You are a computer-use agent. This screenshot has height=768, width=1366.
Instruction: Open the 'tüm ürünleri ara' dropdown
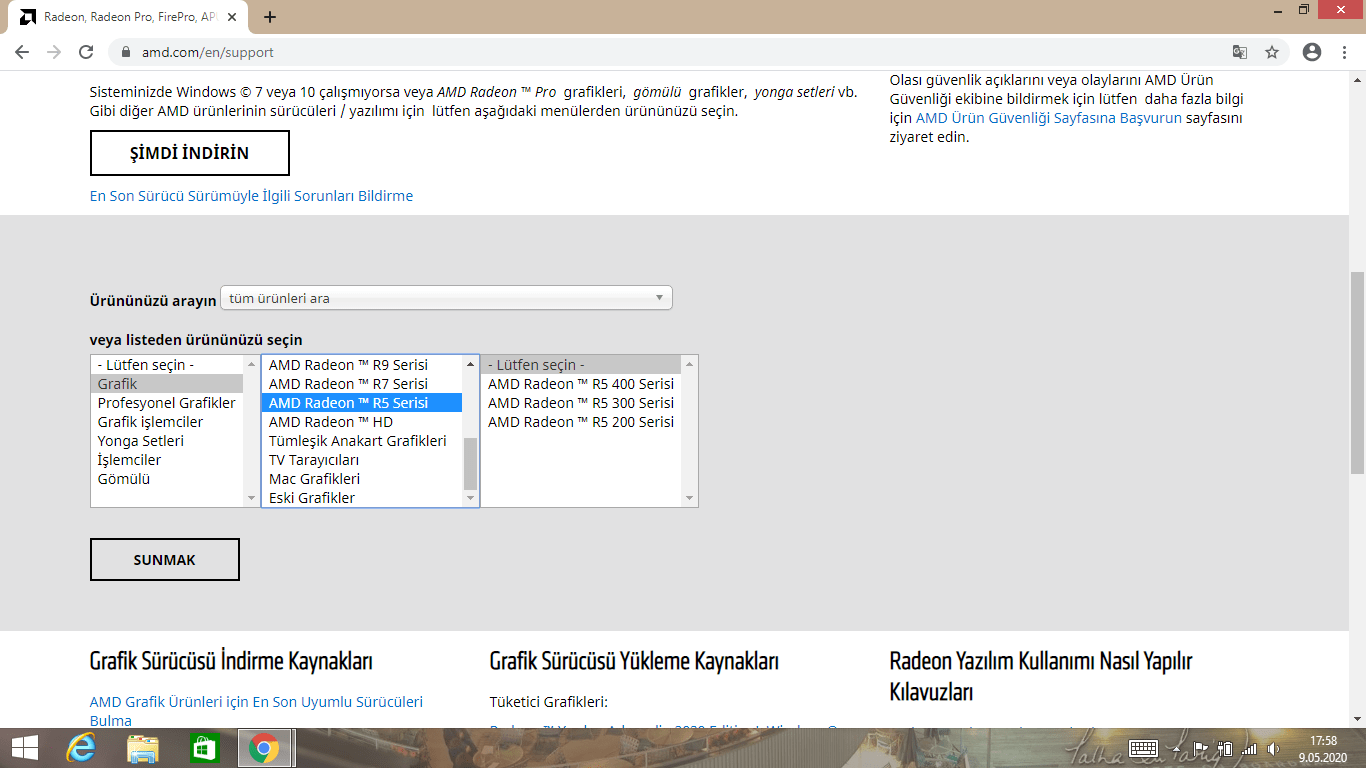(446, 298)
